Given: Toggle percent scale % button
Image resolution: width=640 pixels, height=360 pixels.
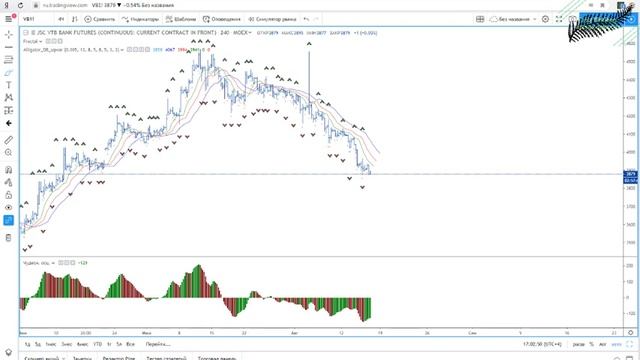Looking at the screenshot, I should coord(591,344).
